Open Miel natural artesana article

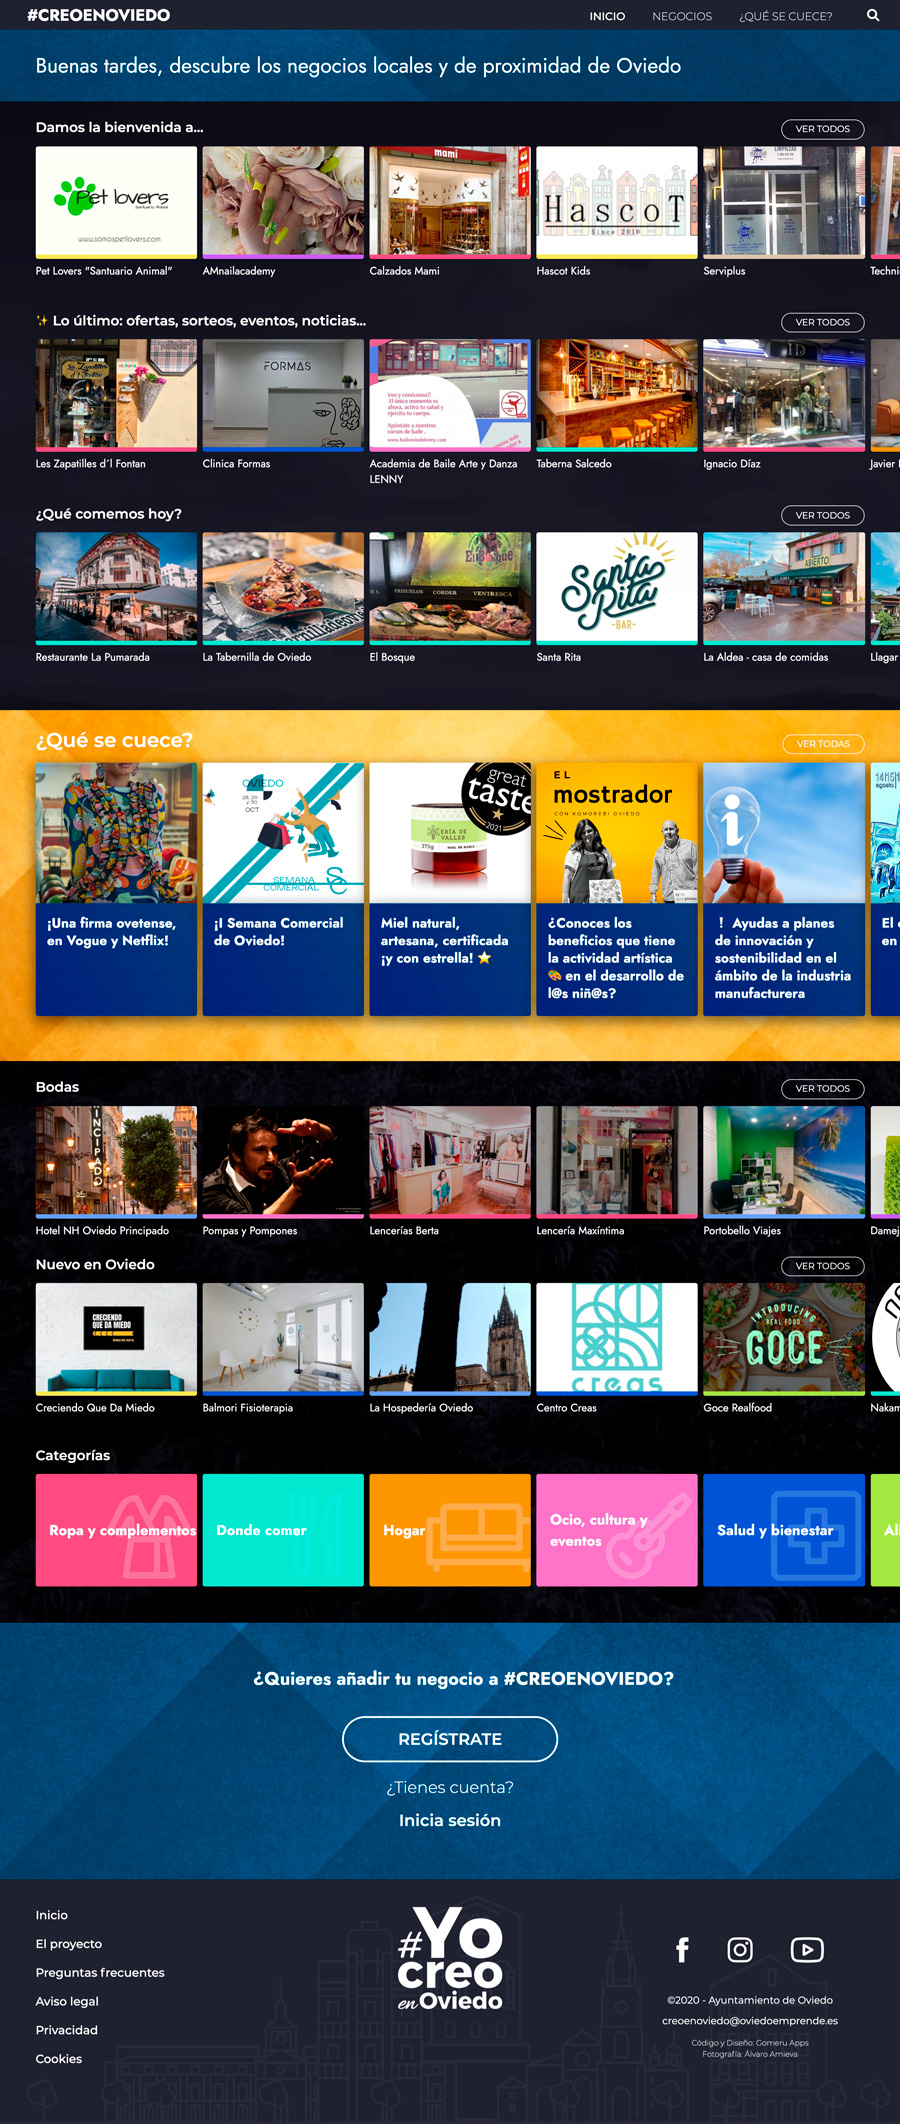450,889
